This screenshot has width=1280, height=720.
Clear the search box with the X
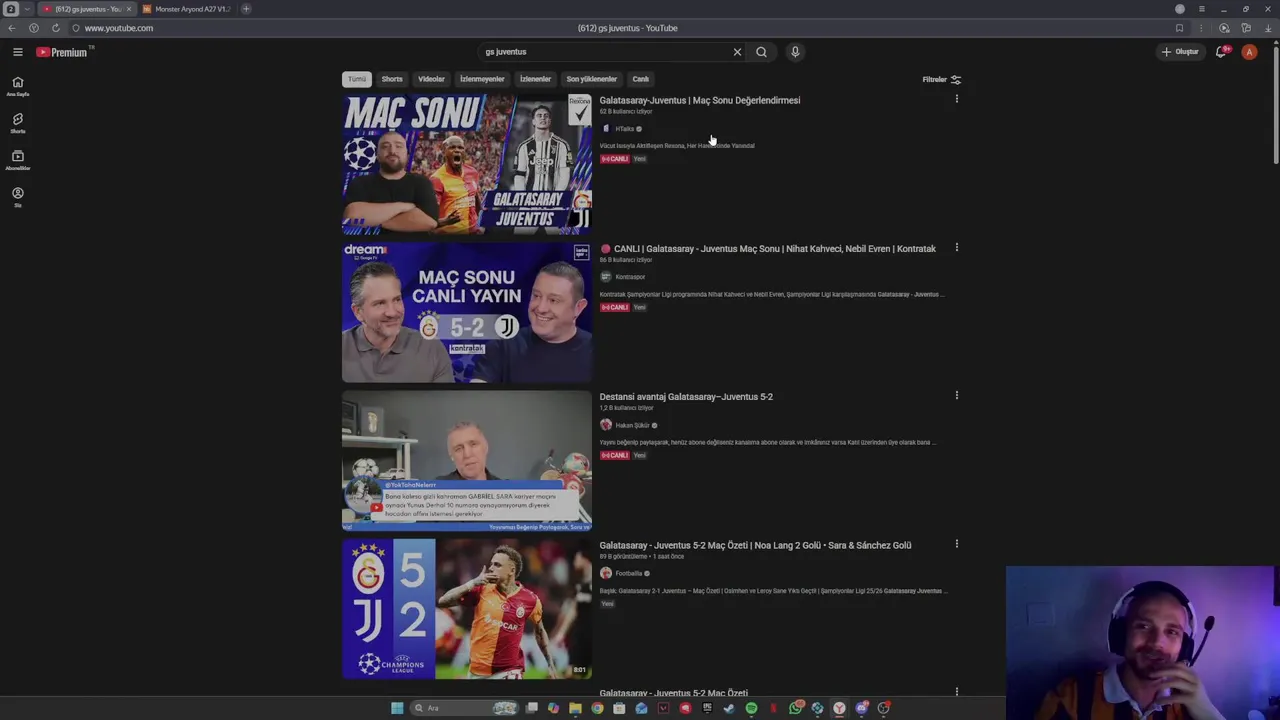tap(737, 52)
